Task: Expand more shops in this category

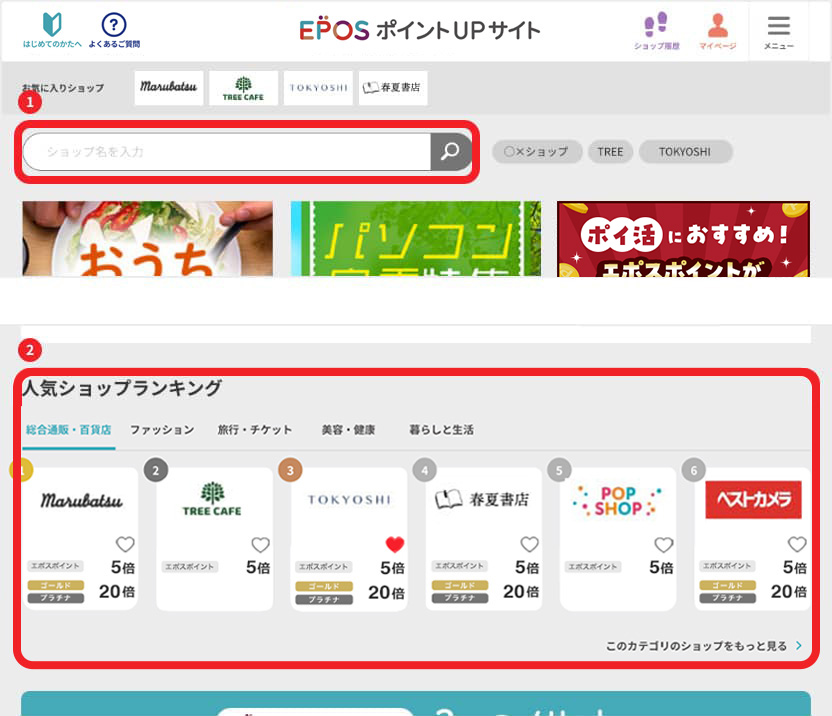Action: point(703,646)
